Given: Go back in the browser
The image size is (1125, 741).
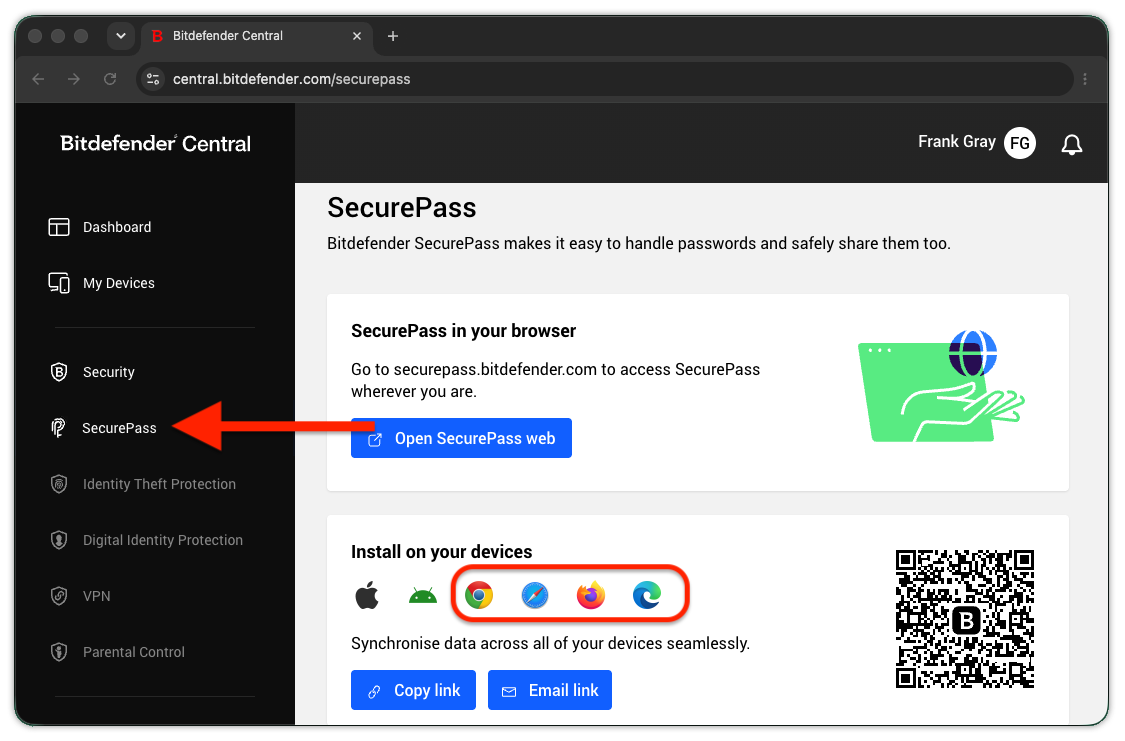Looking at the screenshot, I should (38, 79).
